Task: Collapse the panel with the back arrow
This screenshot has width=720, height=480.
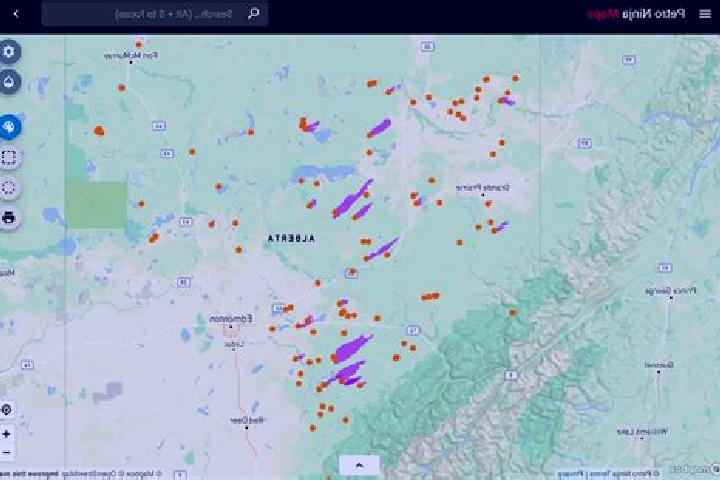Action: (x=16, y=14)
